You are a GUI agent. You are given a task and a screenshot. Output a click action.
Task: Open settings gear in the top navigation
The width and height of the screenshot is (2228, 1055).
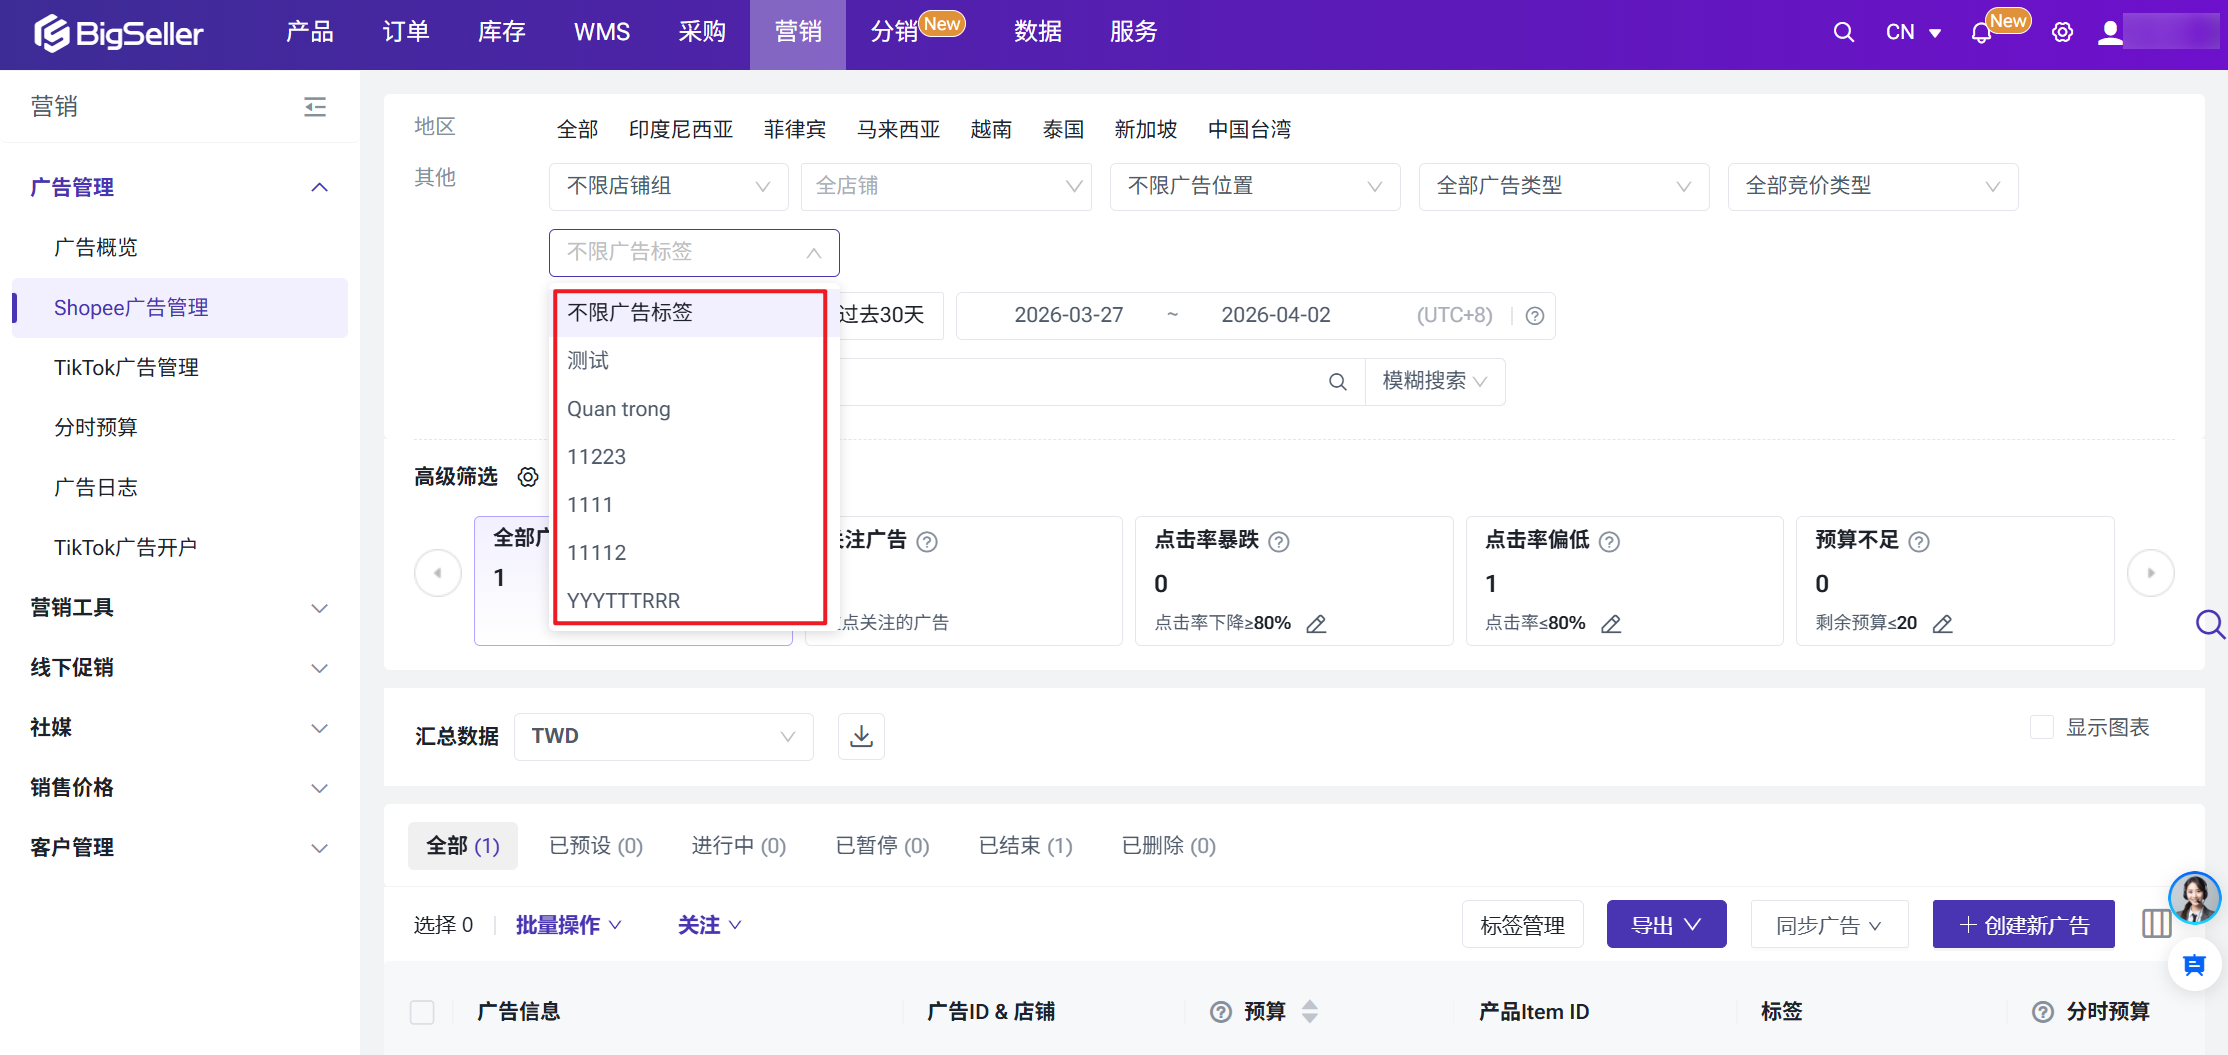2062,33
